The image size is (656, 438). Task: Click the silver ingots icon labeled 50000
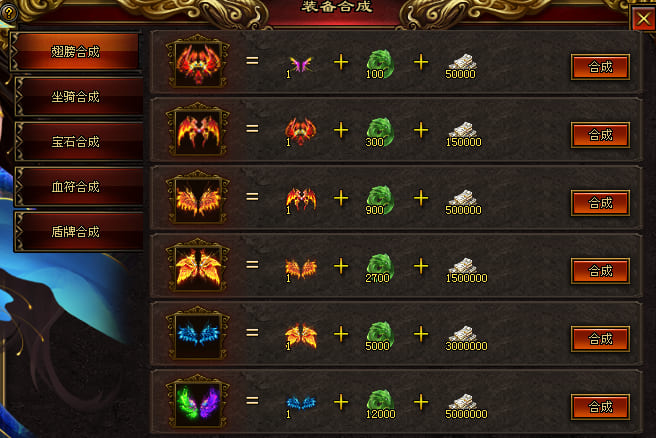coord(461,66)
